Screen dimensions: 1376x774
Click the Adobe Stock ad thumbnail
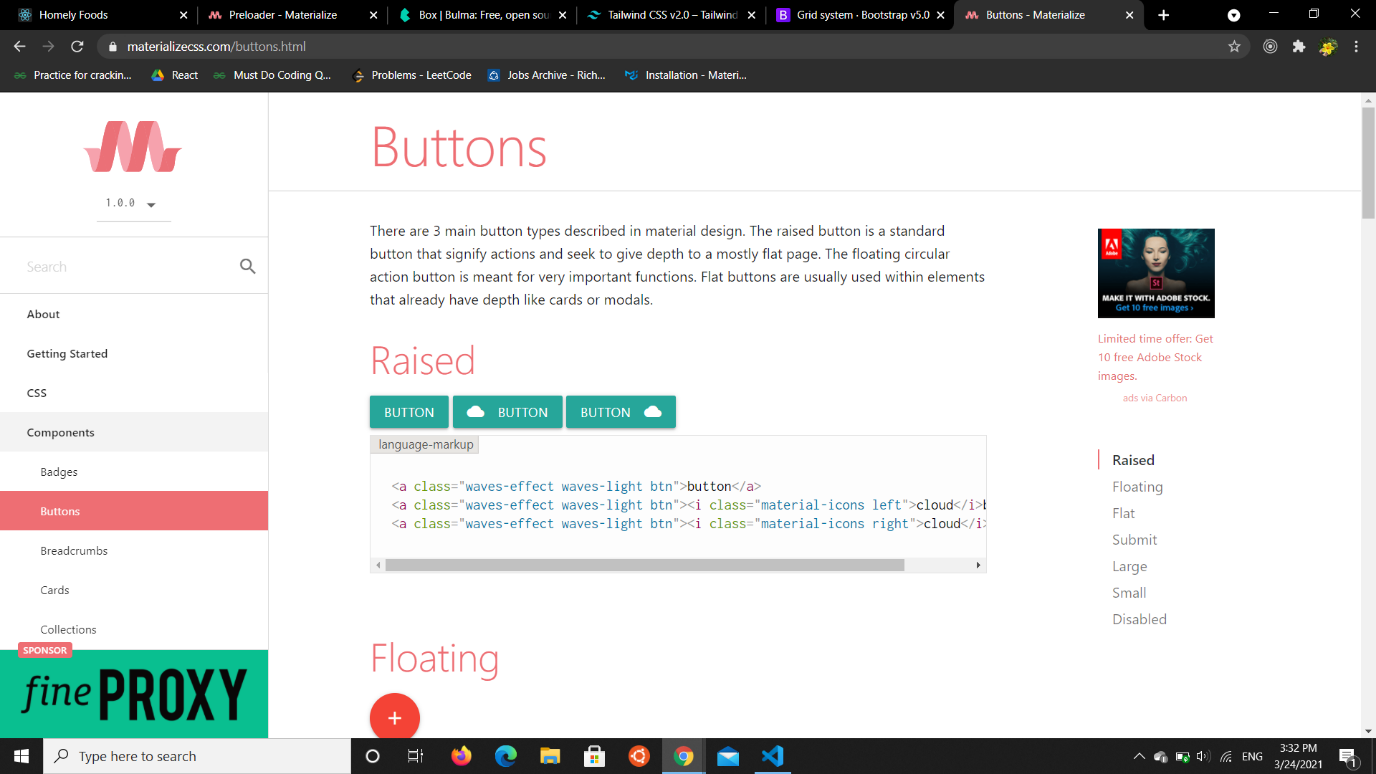tap(1156, 273)
